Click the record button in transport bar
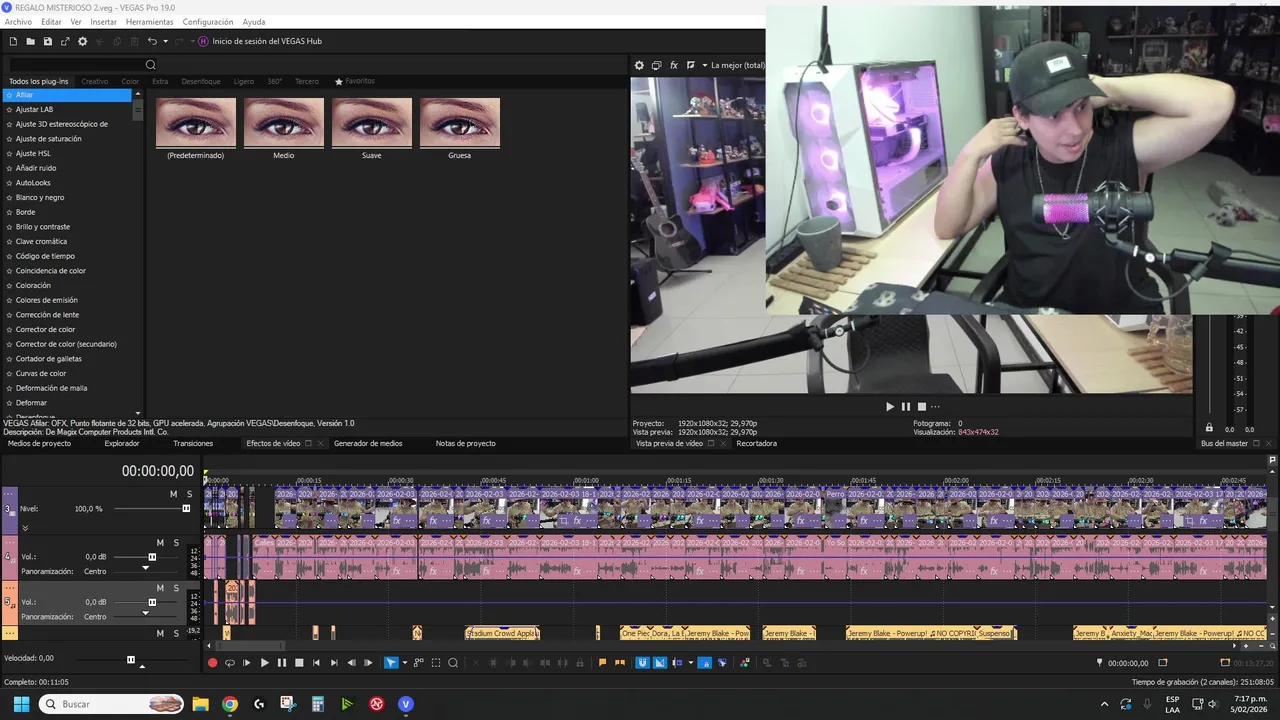Image resolution: width=1280 pixels, height=720 pixels. [212, 663]
